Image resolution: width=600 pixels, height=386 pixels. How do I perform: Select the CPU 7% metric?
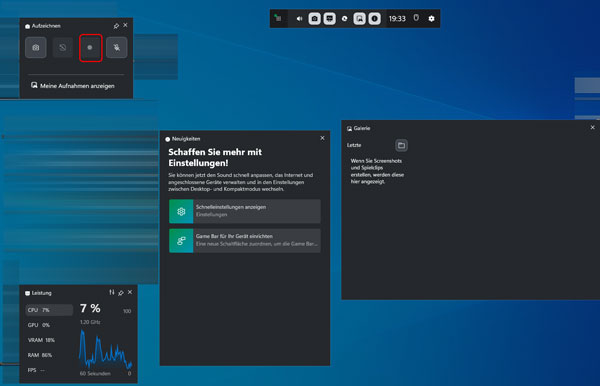(49, 310)
